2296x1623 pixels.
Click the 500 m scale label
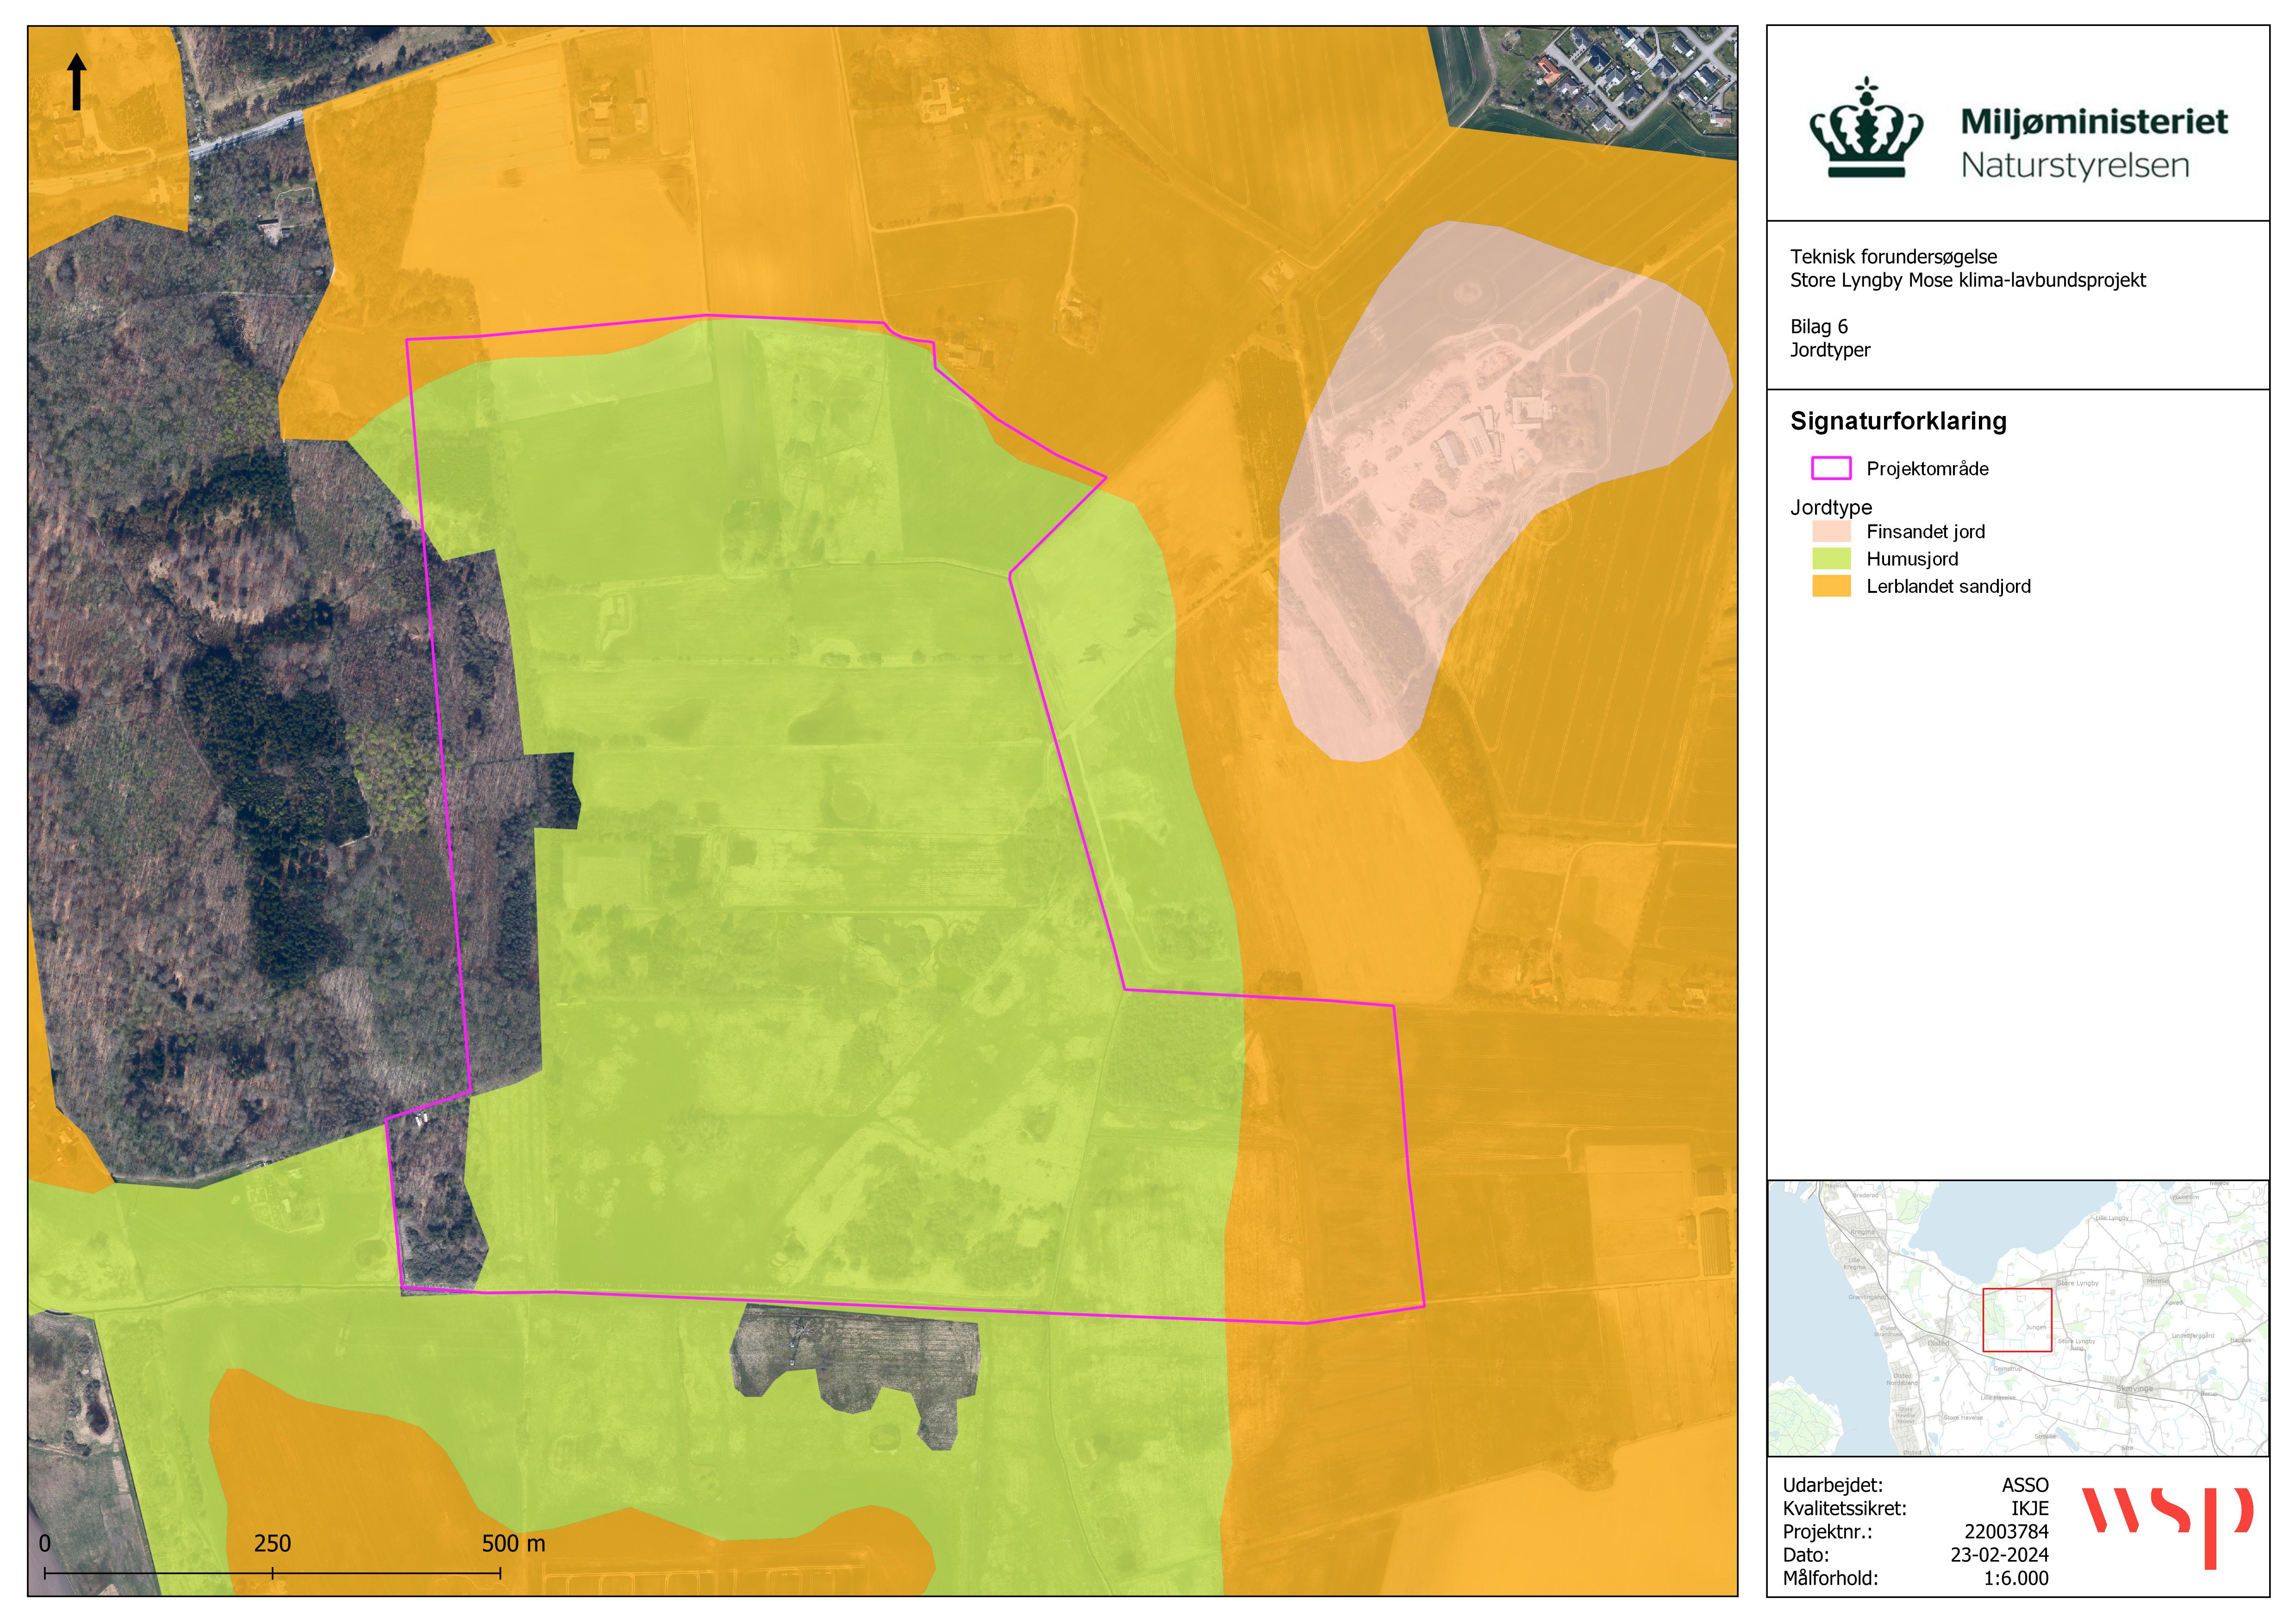513,1543
